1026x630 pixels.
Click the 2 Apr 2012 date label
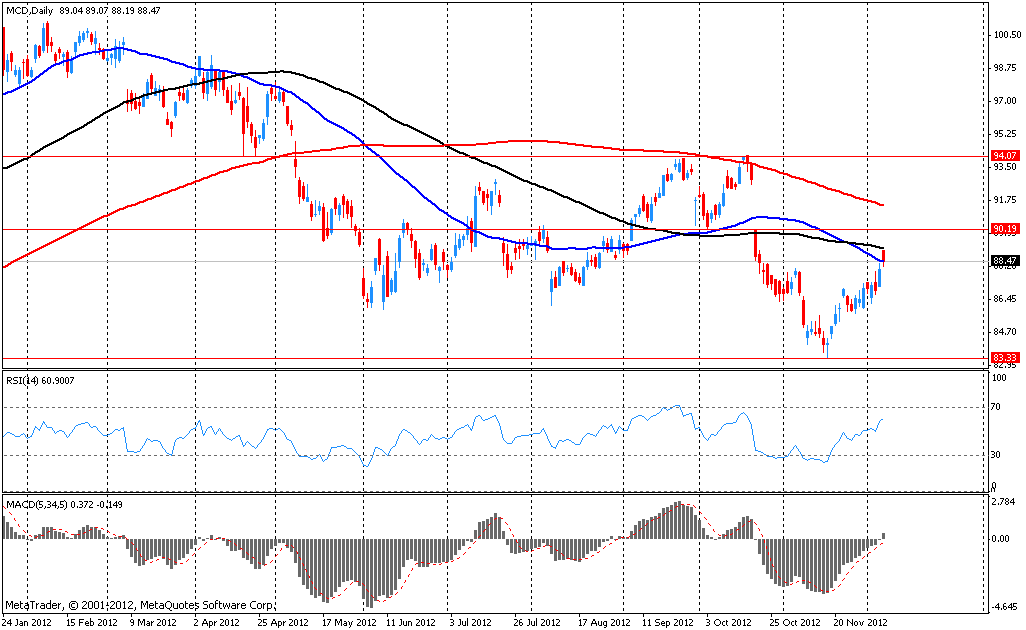click(217, 622)
